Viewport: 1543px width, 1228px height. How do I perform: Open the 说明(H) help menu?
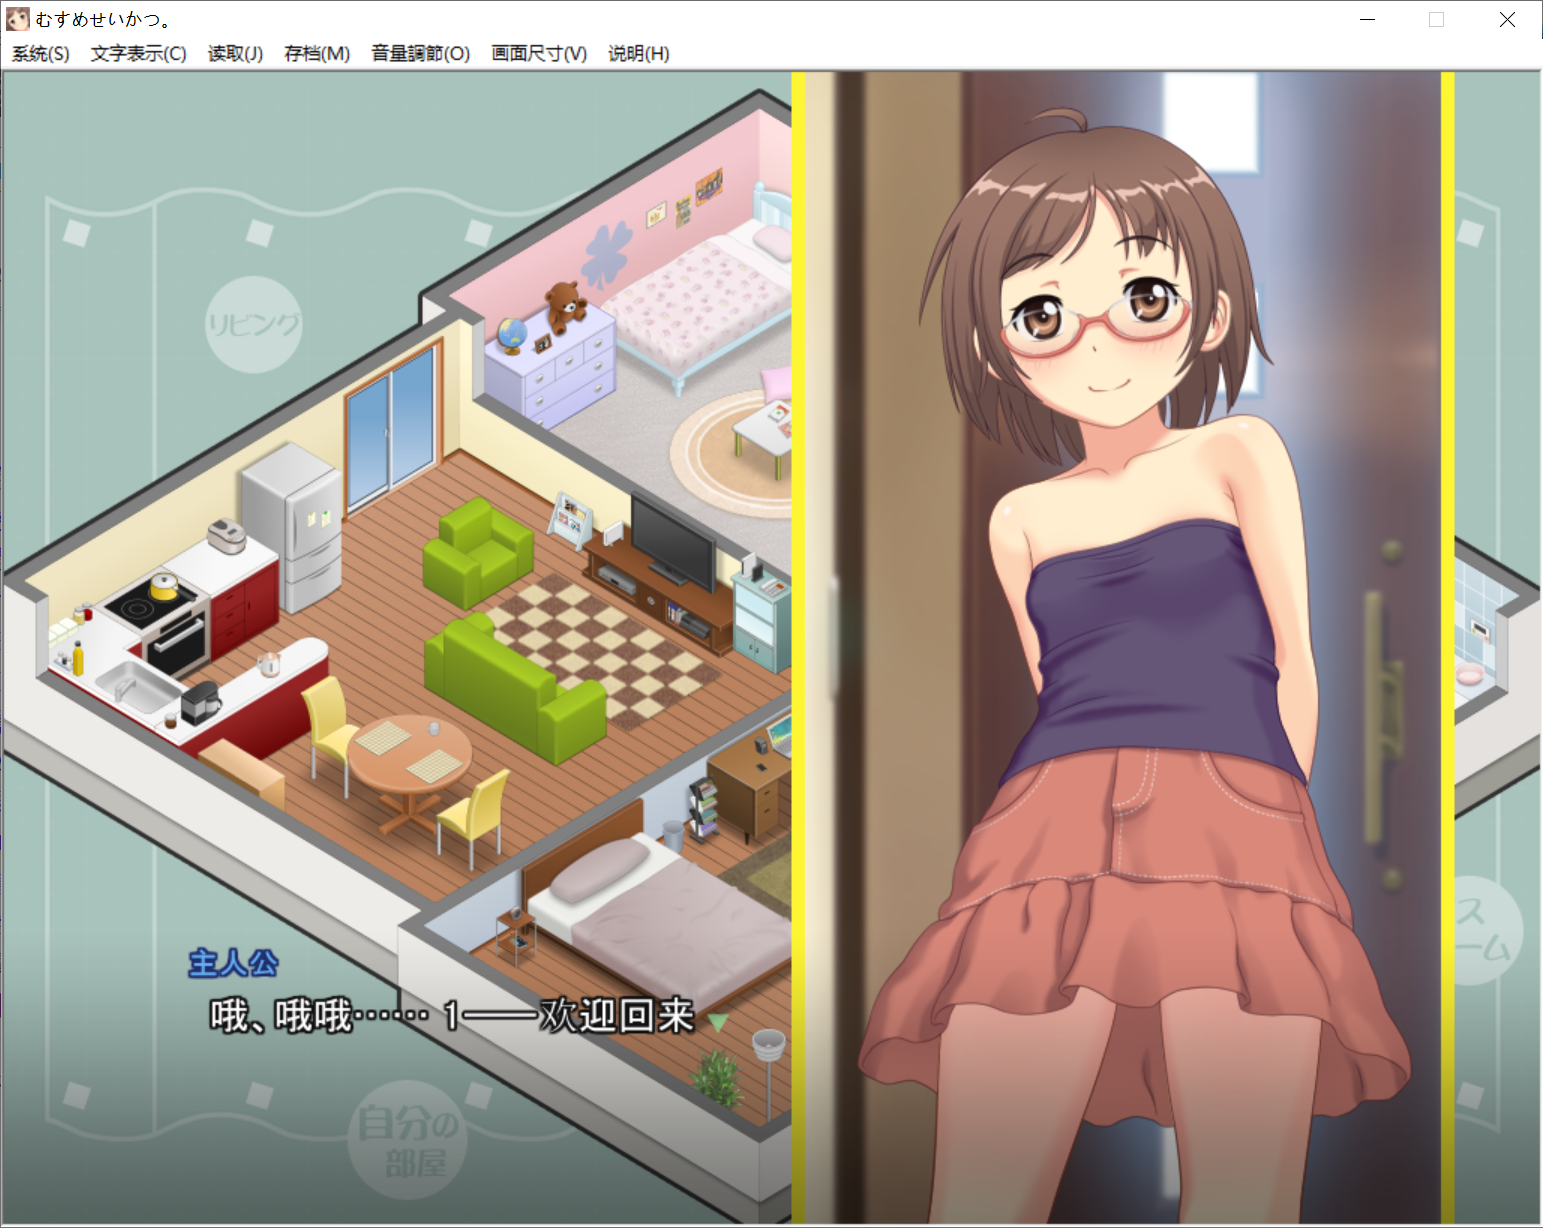coord(639,54)
